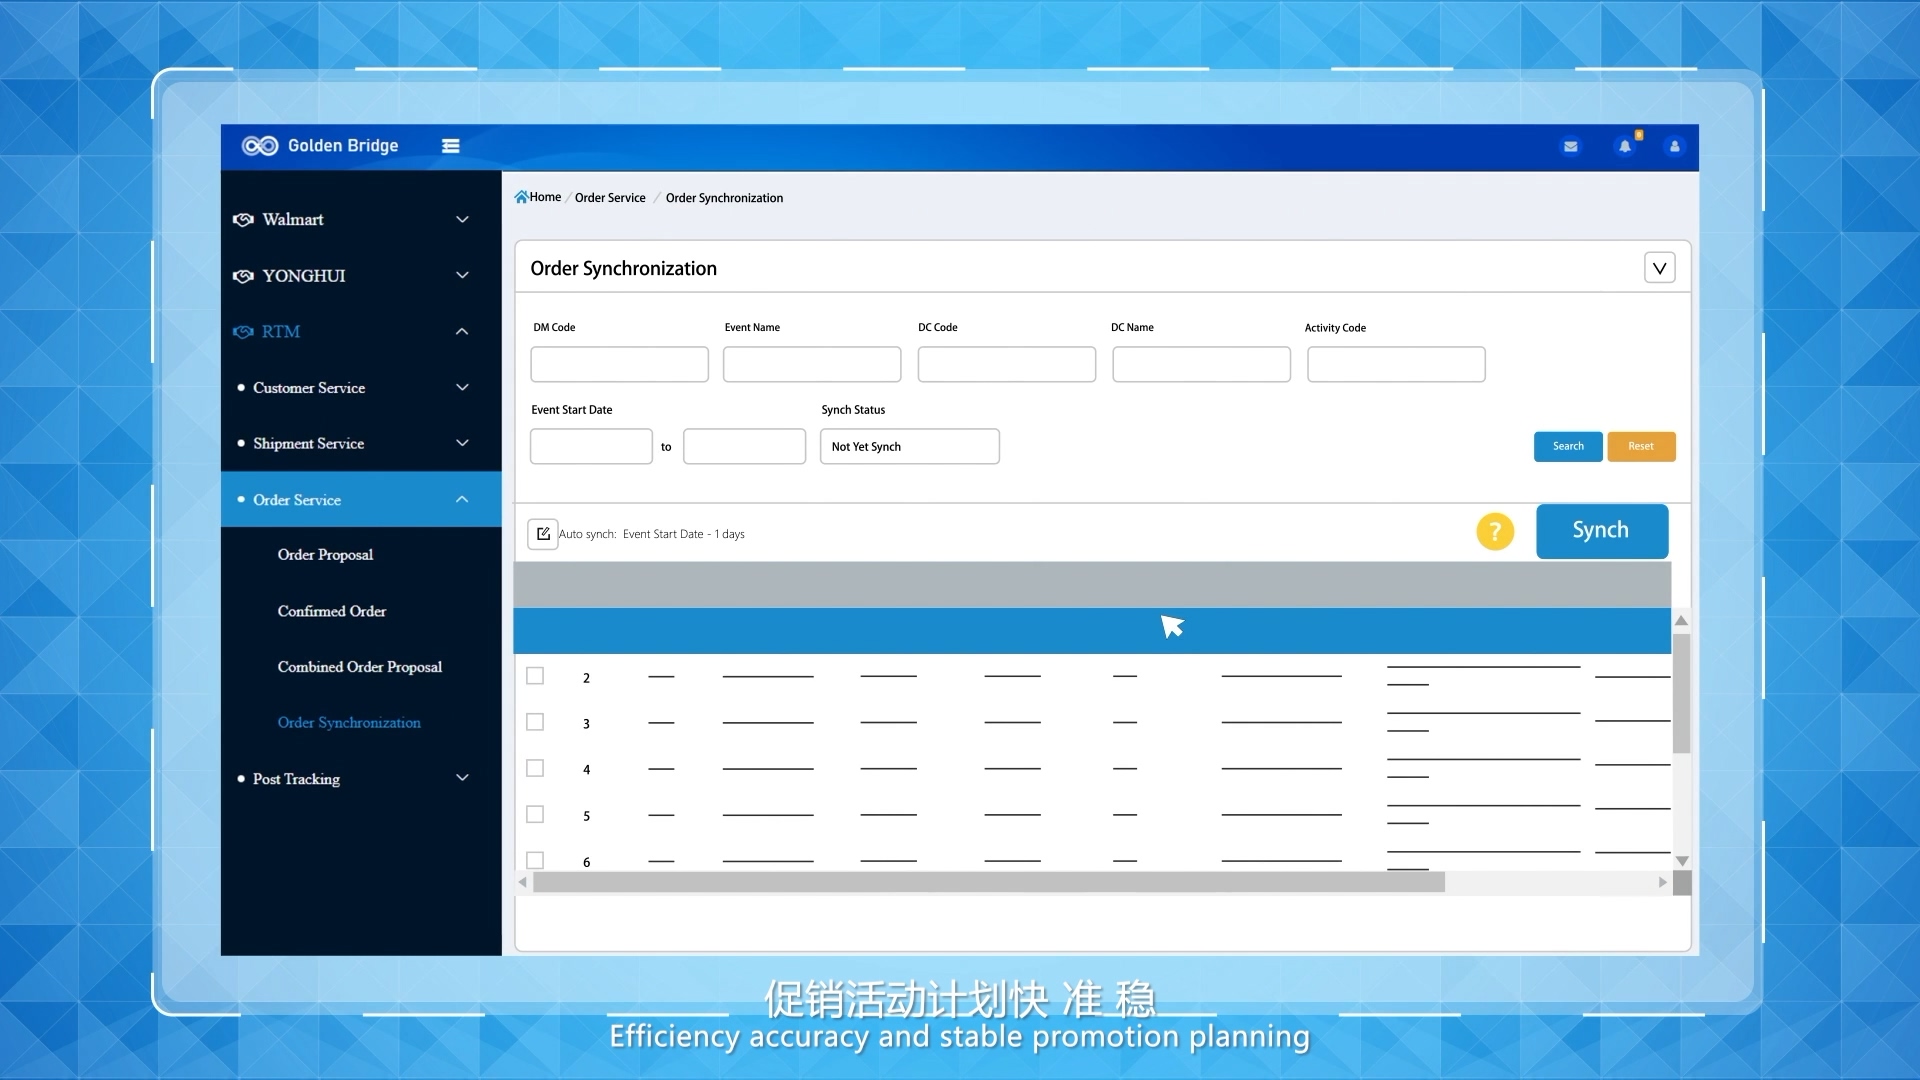
Task: Click the Golden Bridge logo icon
Action: click(260, 146)
